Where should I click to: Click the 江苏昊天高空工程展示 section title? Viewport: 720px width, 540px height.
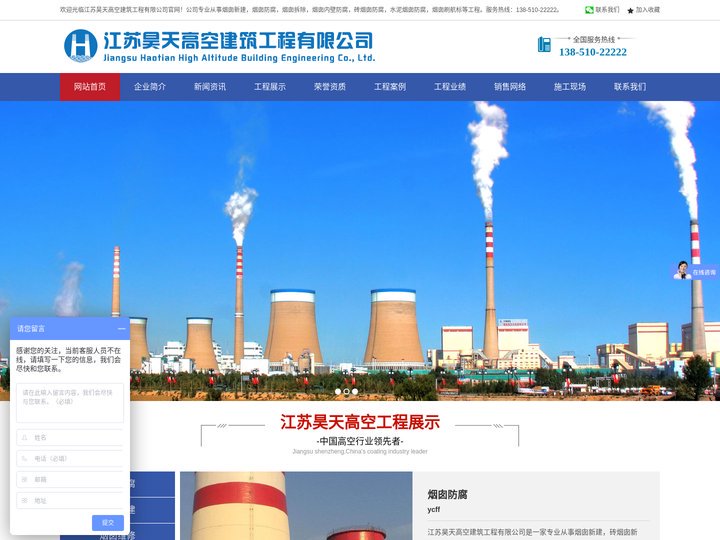[360, 422]
